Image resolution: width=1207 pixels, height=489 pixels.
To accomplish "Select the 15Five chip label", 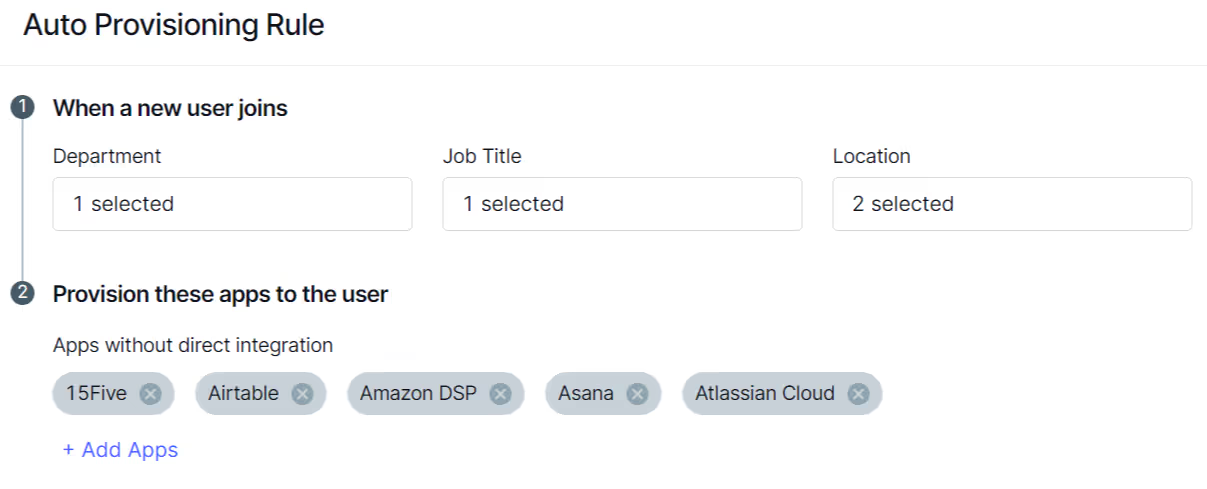I will pos(97,394).
